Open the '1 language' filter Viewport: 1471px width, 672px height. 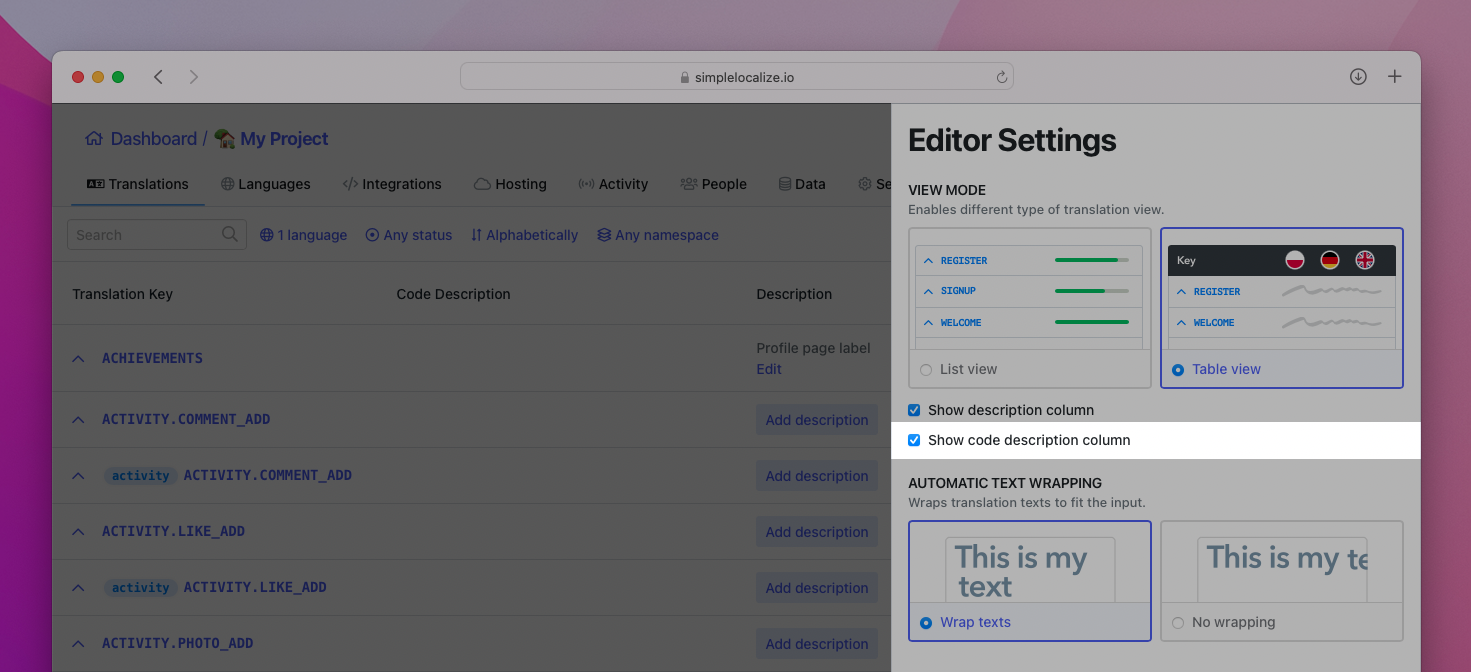click(x=303, y=235)
